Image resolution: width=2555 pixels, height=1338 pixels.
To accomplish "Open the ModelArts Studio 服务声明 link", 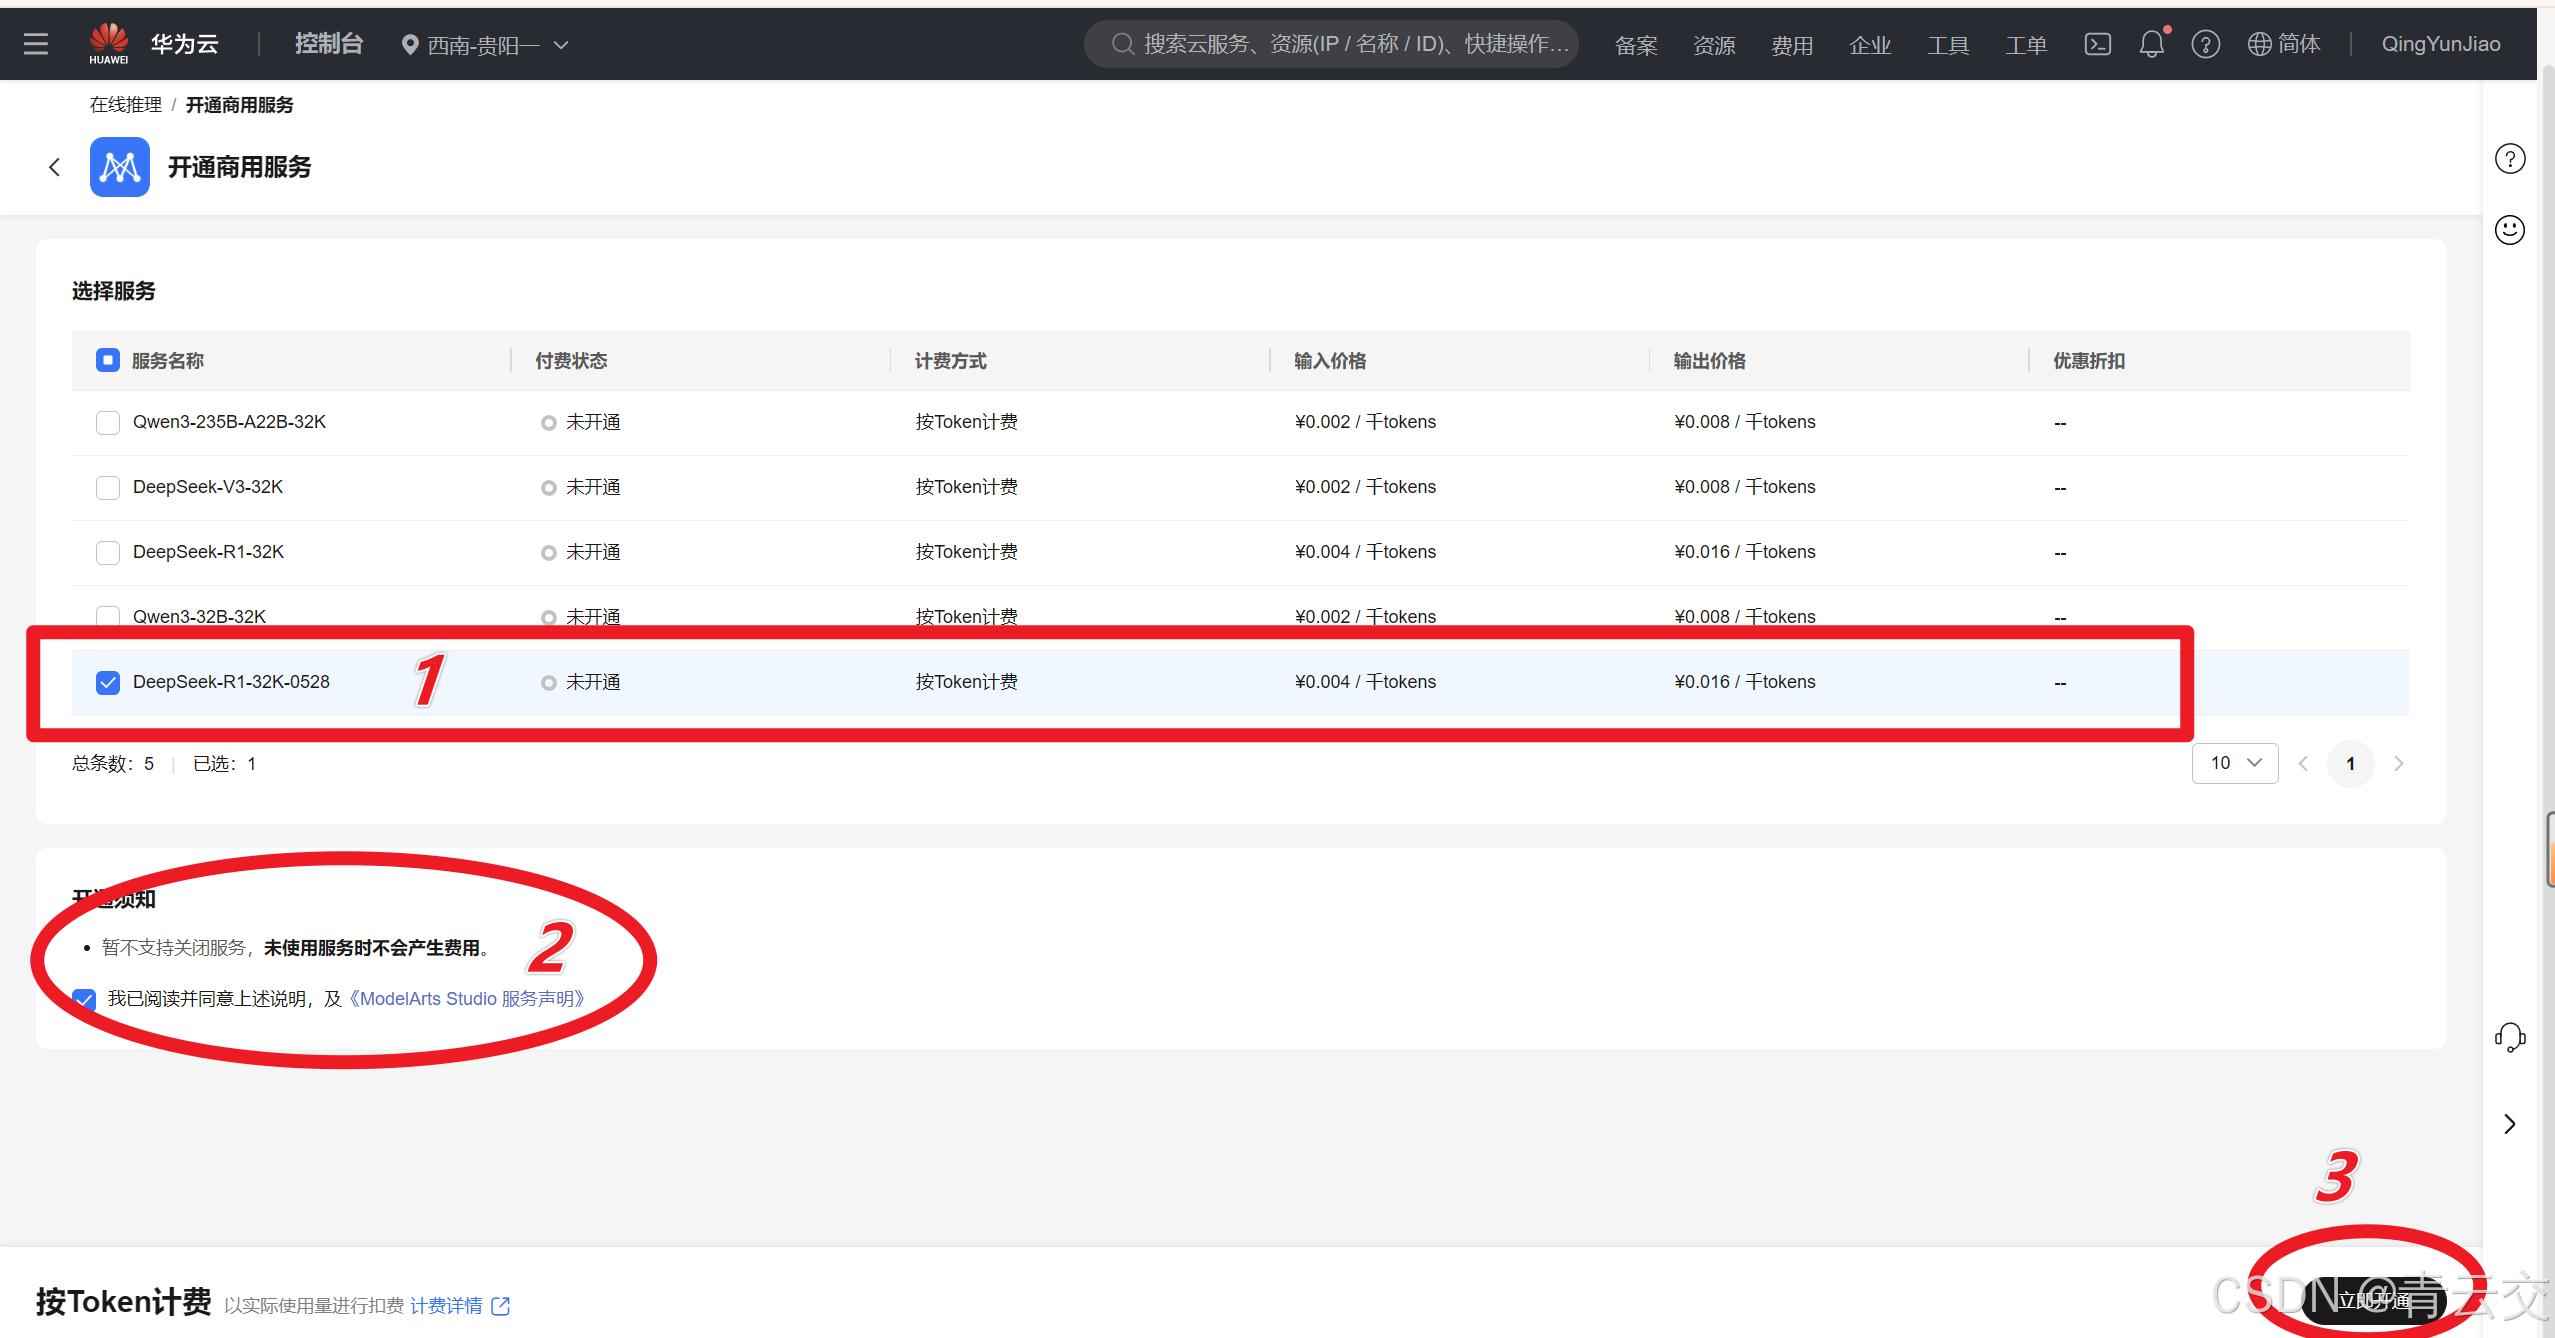I will 466,999.
